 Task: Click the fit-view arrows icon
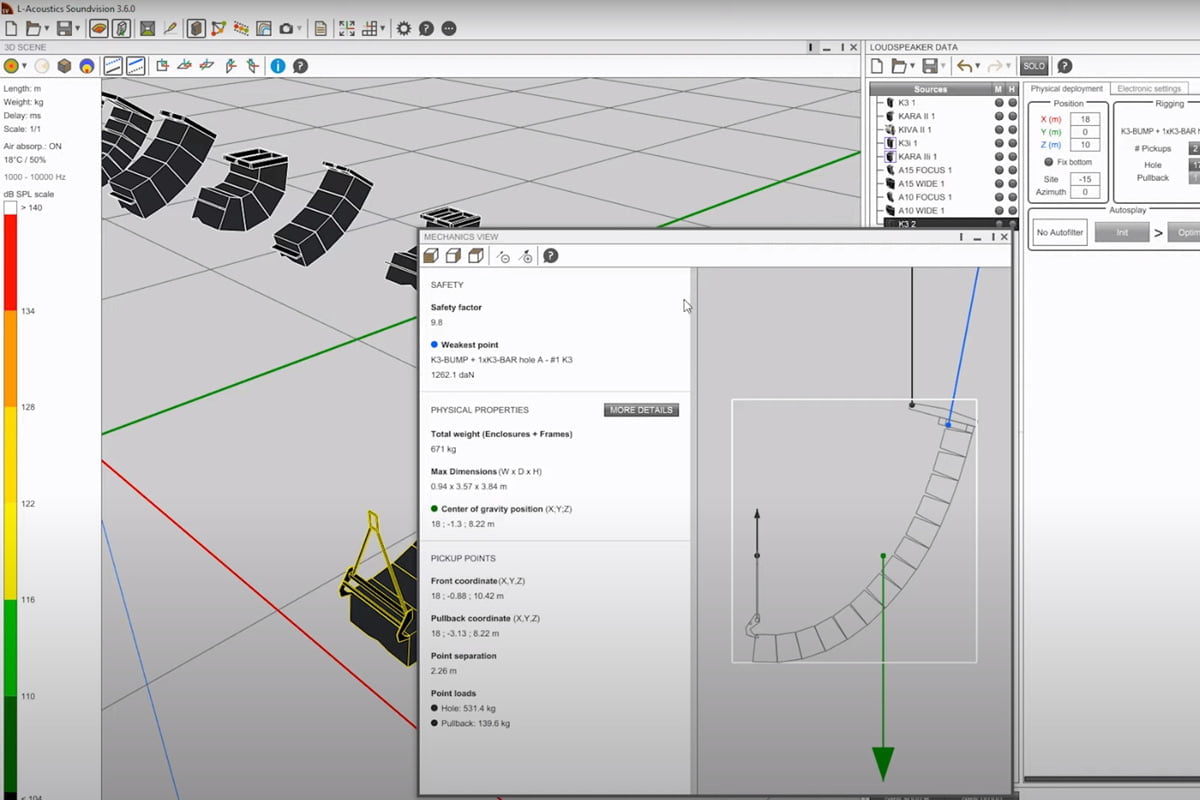tap(346, 28)
